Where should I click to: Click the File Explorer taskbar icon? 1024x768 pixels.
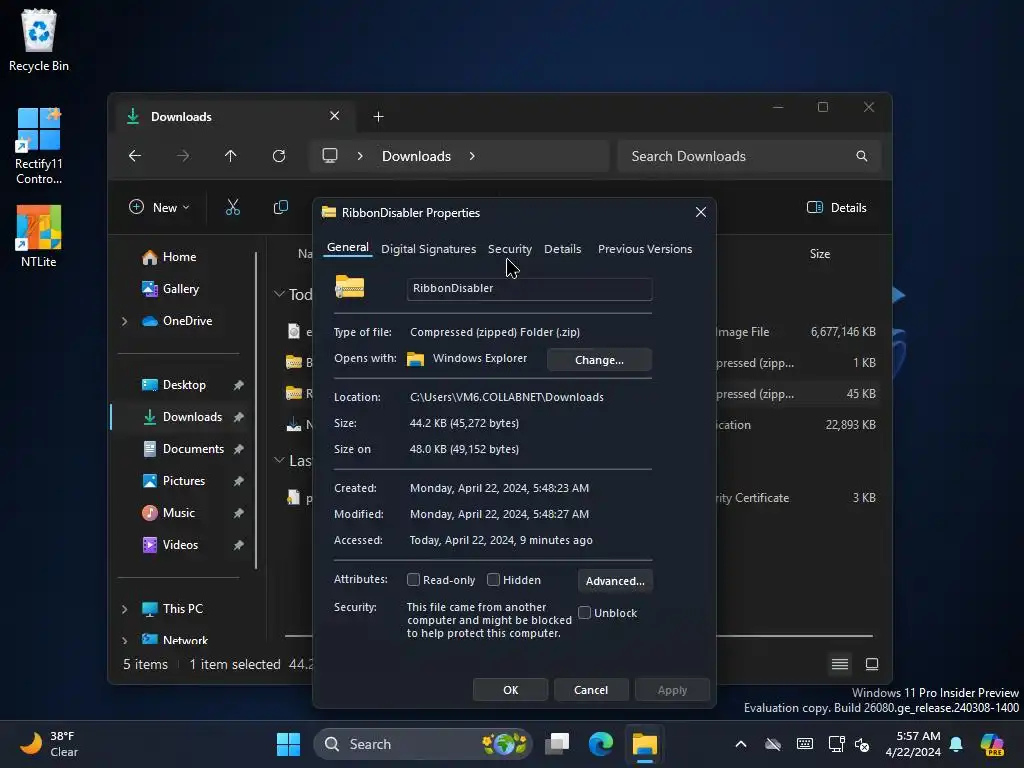[x=645, y=744]
